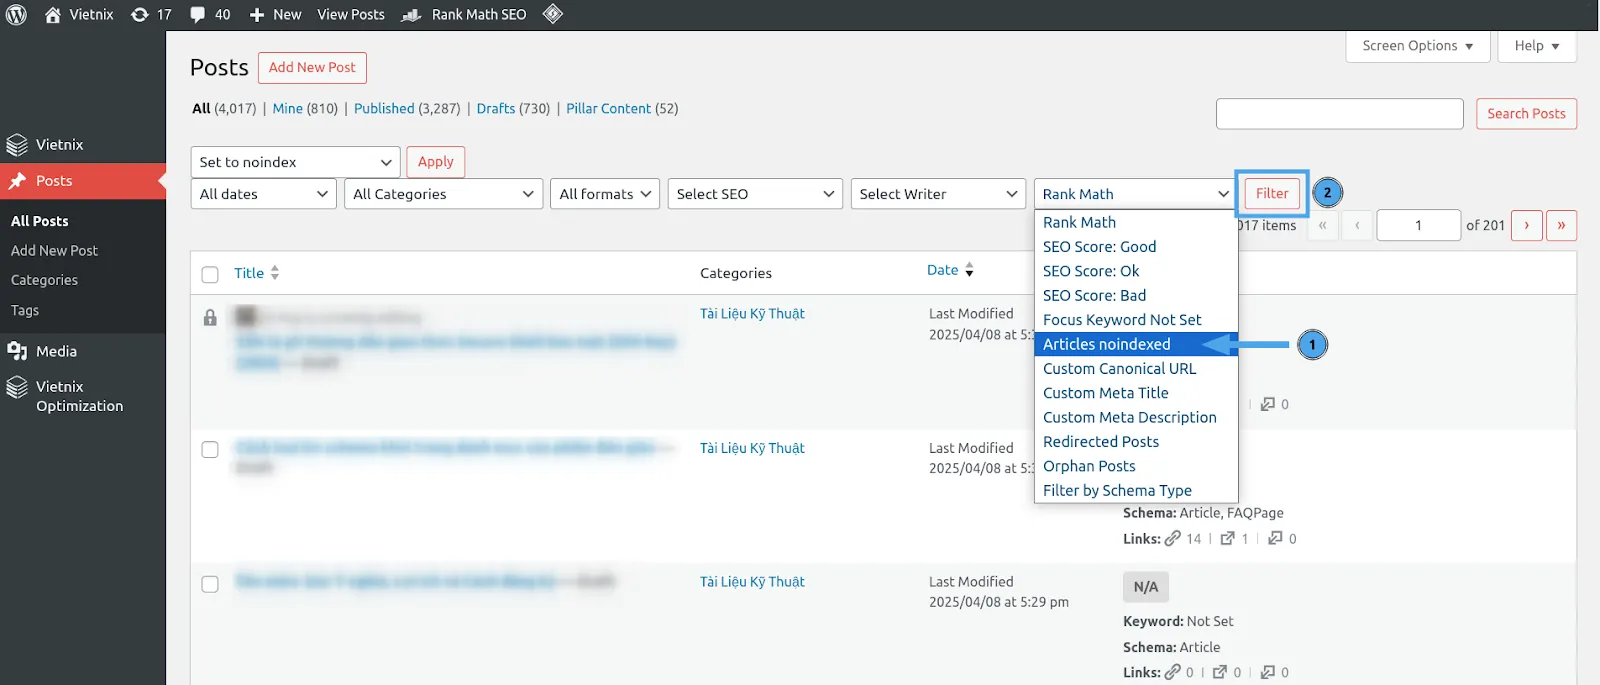Viewport: 1600px width, 685px height.
Task: Open Categories in the Posts submenu
Action: coord(44,281)
